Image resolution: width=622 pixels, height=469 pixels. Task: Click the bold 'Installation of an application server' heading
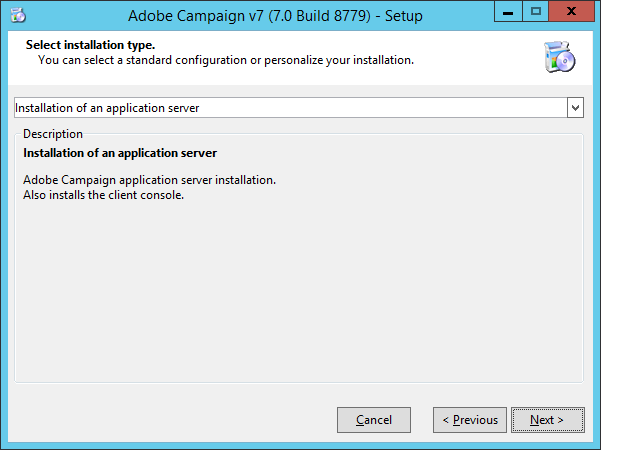tap(120, 153)
